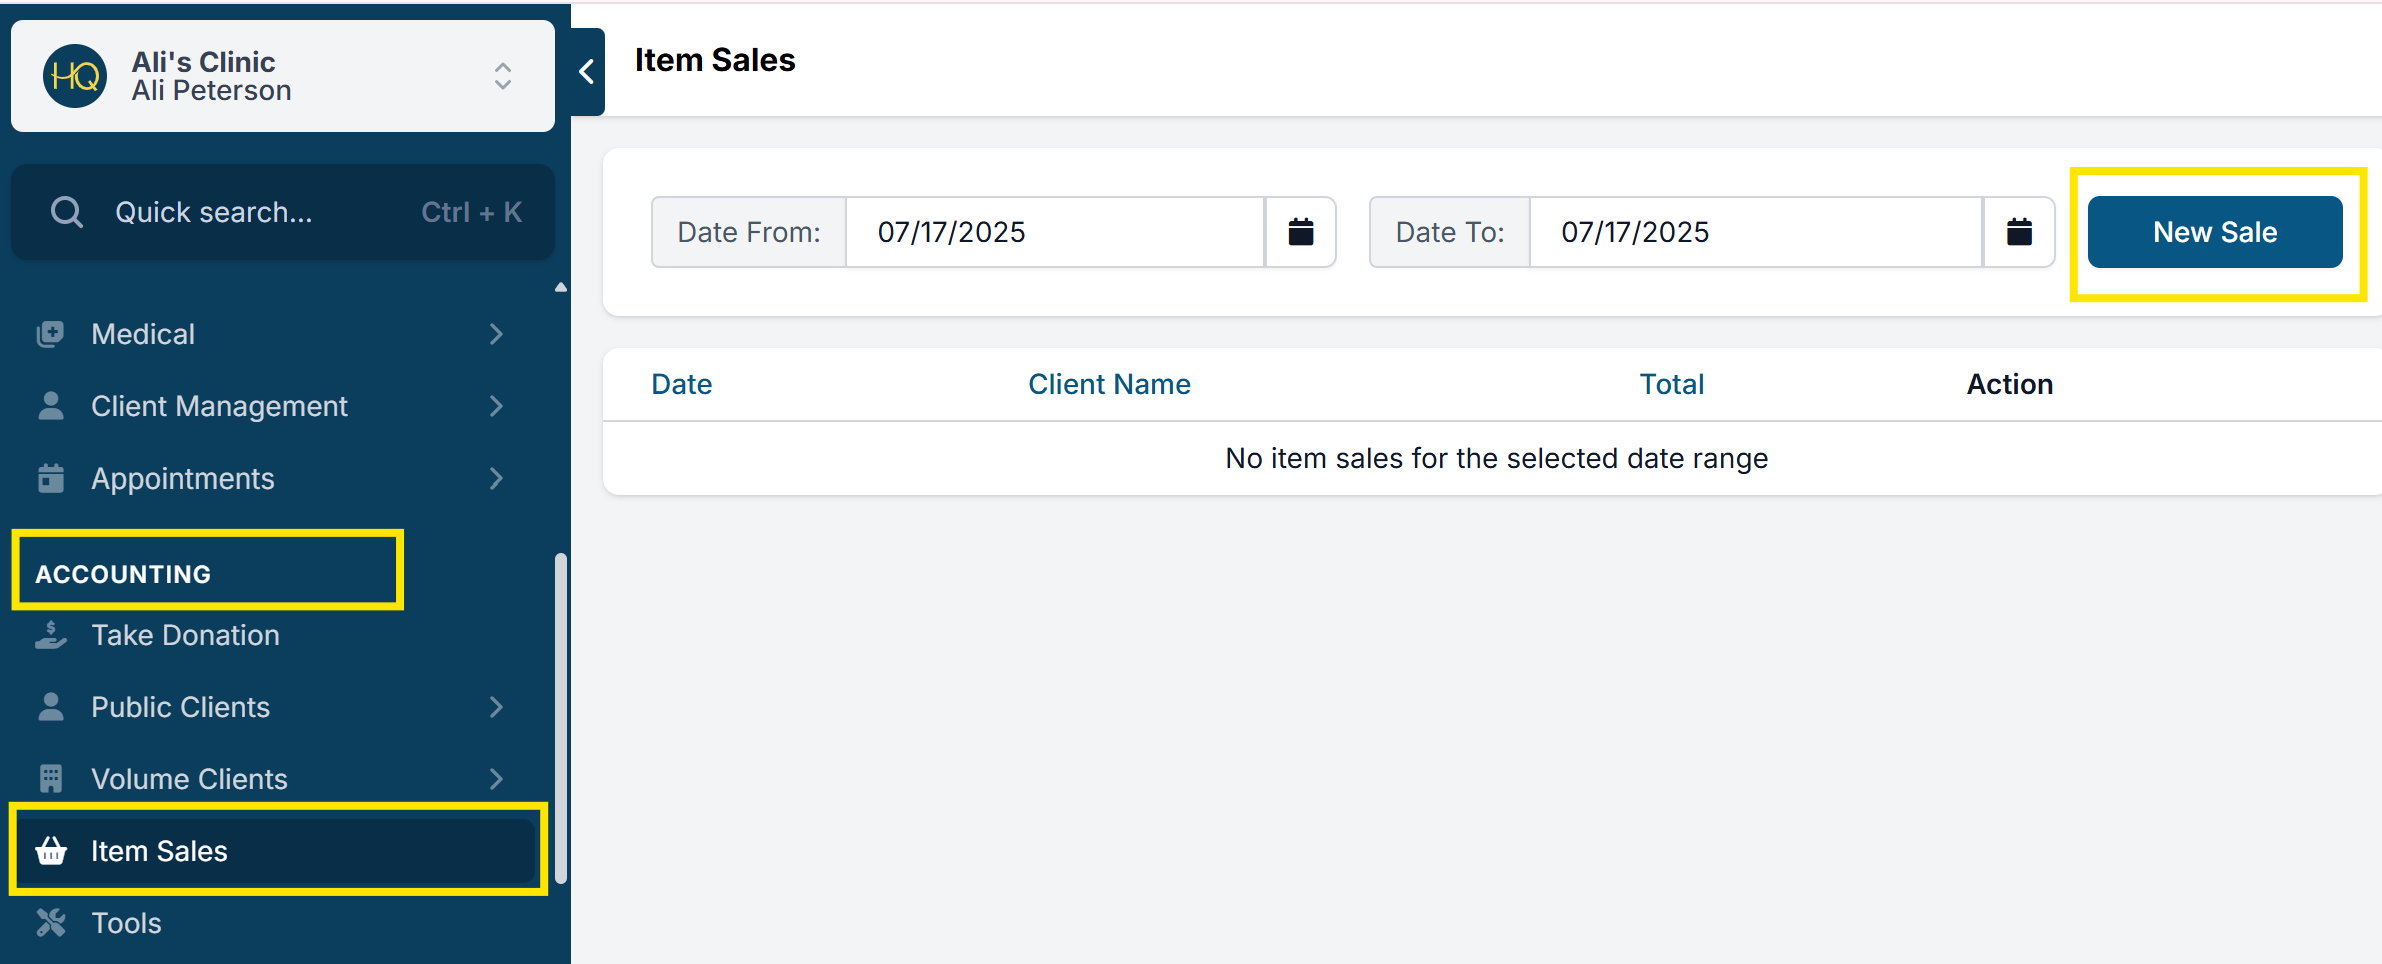Sort by Client Name column header

[1109, 384]
